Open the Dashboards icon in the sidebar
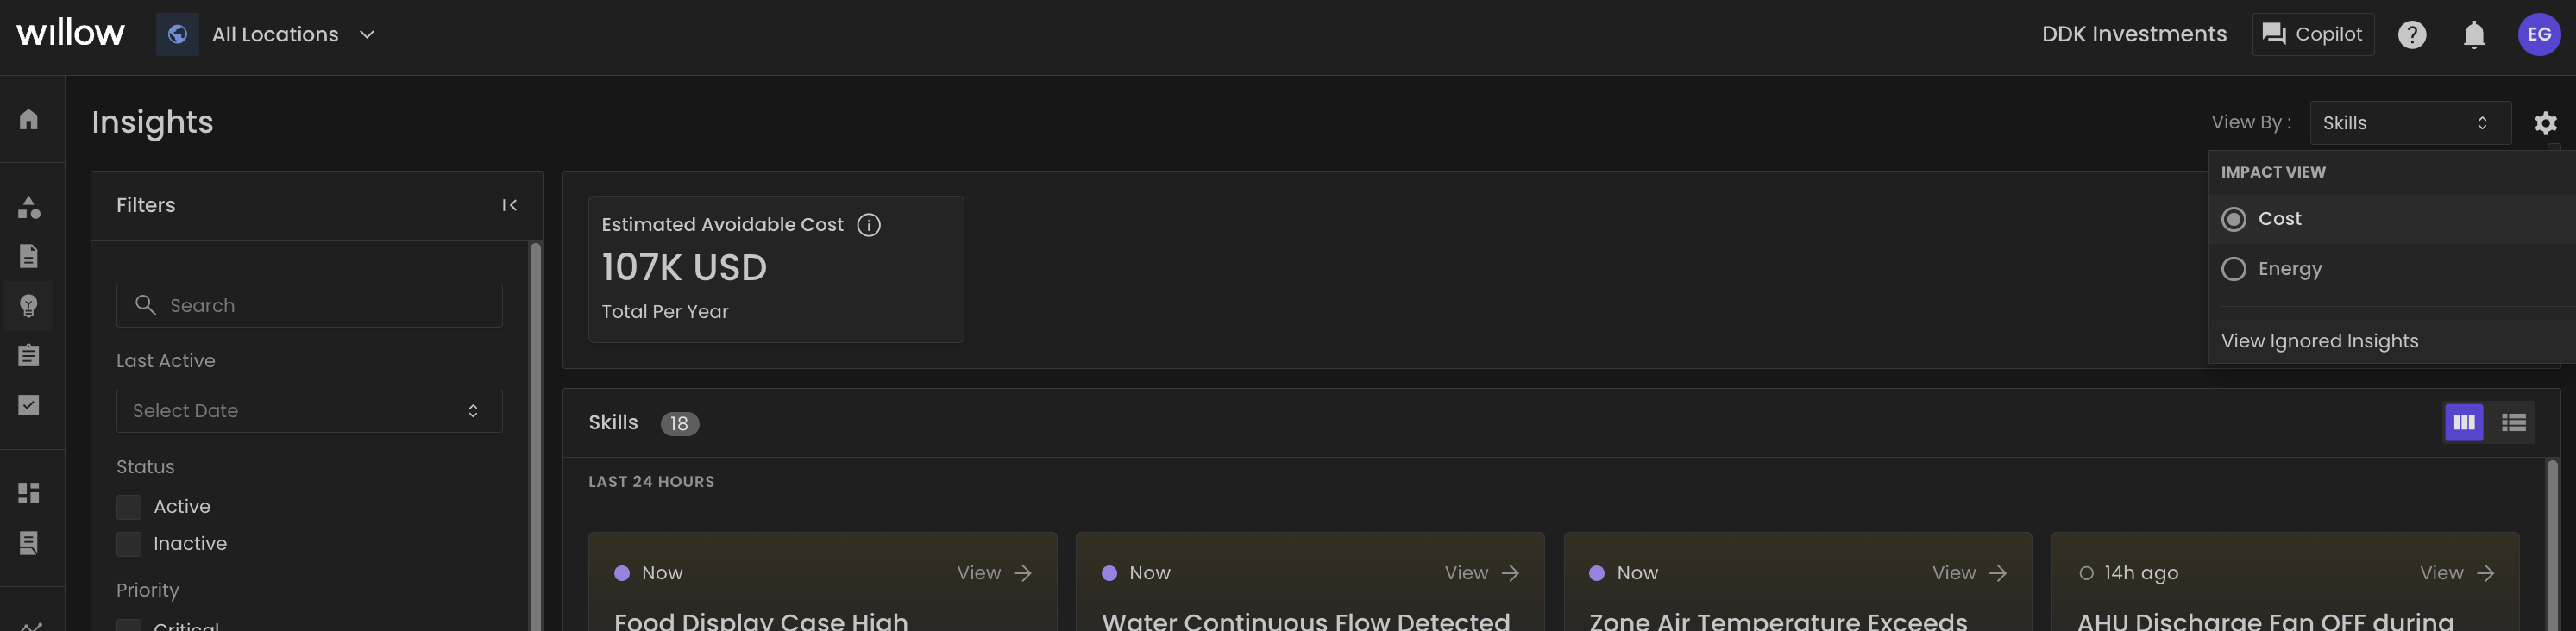Image resolution: width=2576 pixels, height=631 pixels. (29, 492)
